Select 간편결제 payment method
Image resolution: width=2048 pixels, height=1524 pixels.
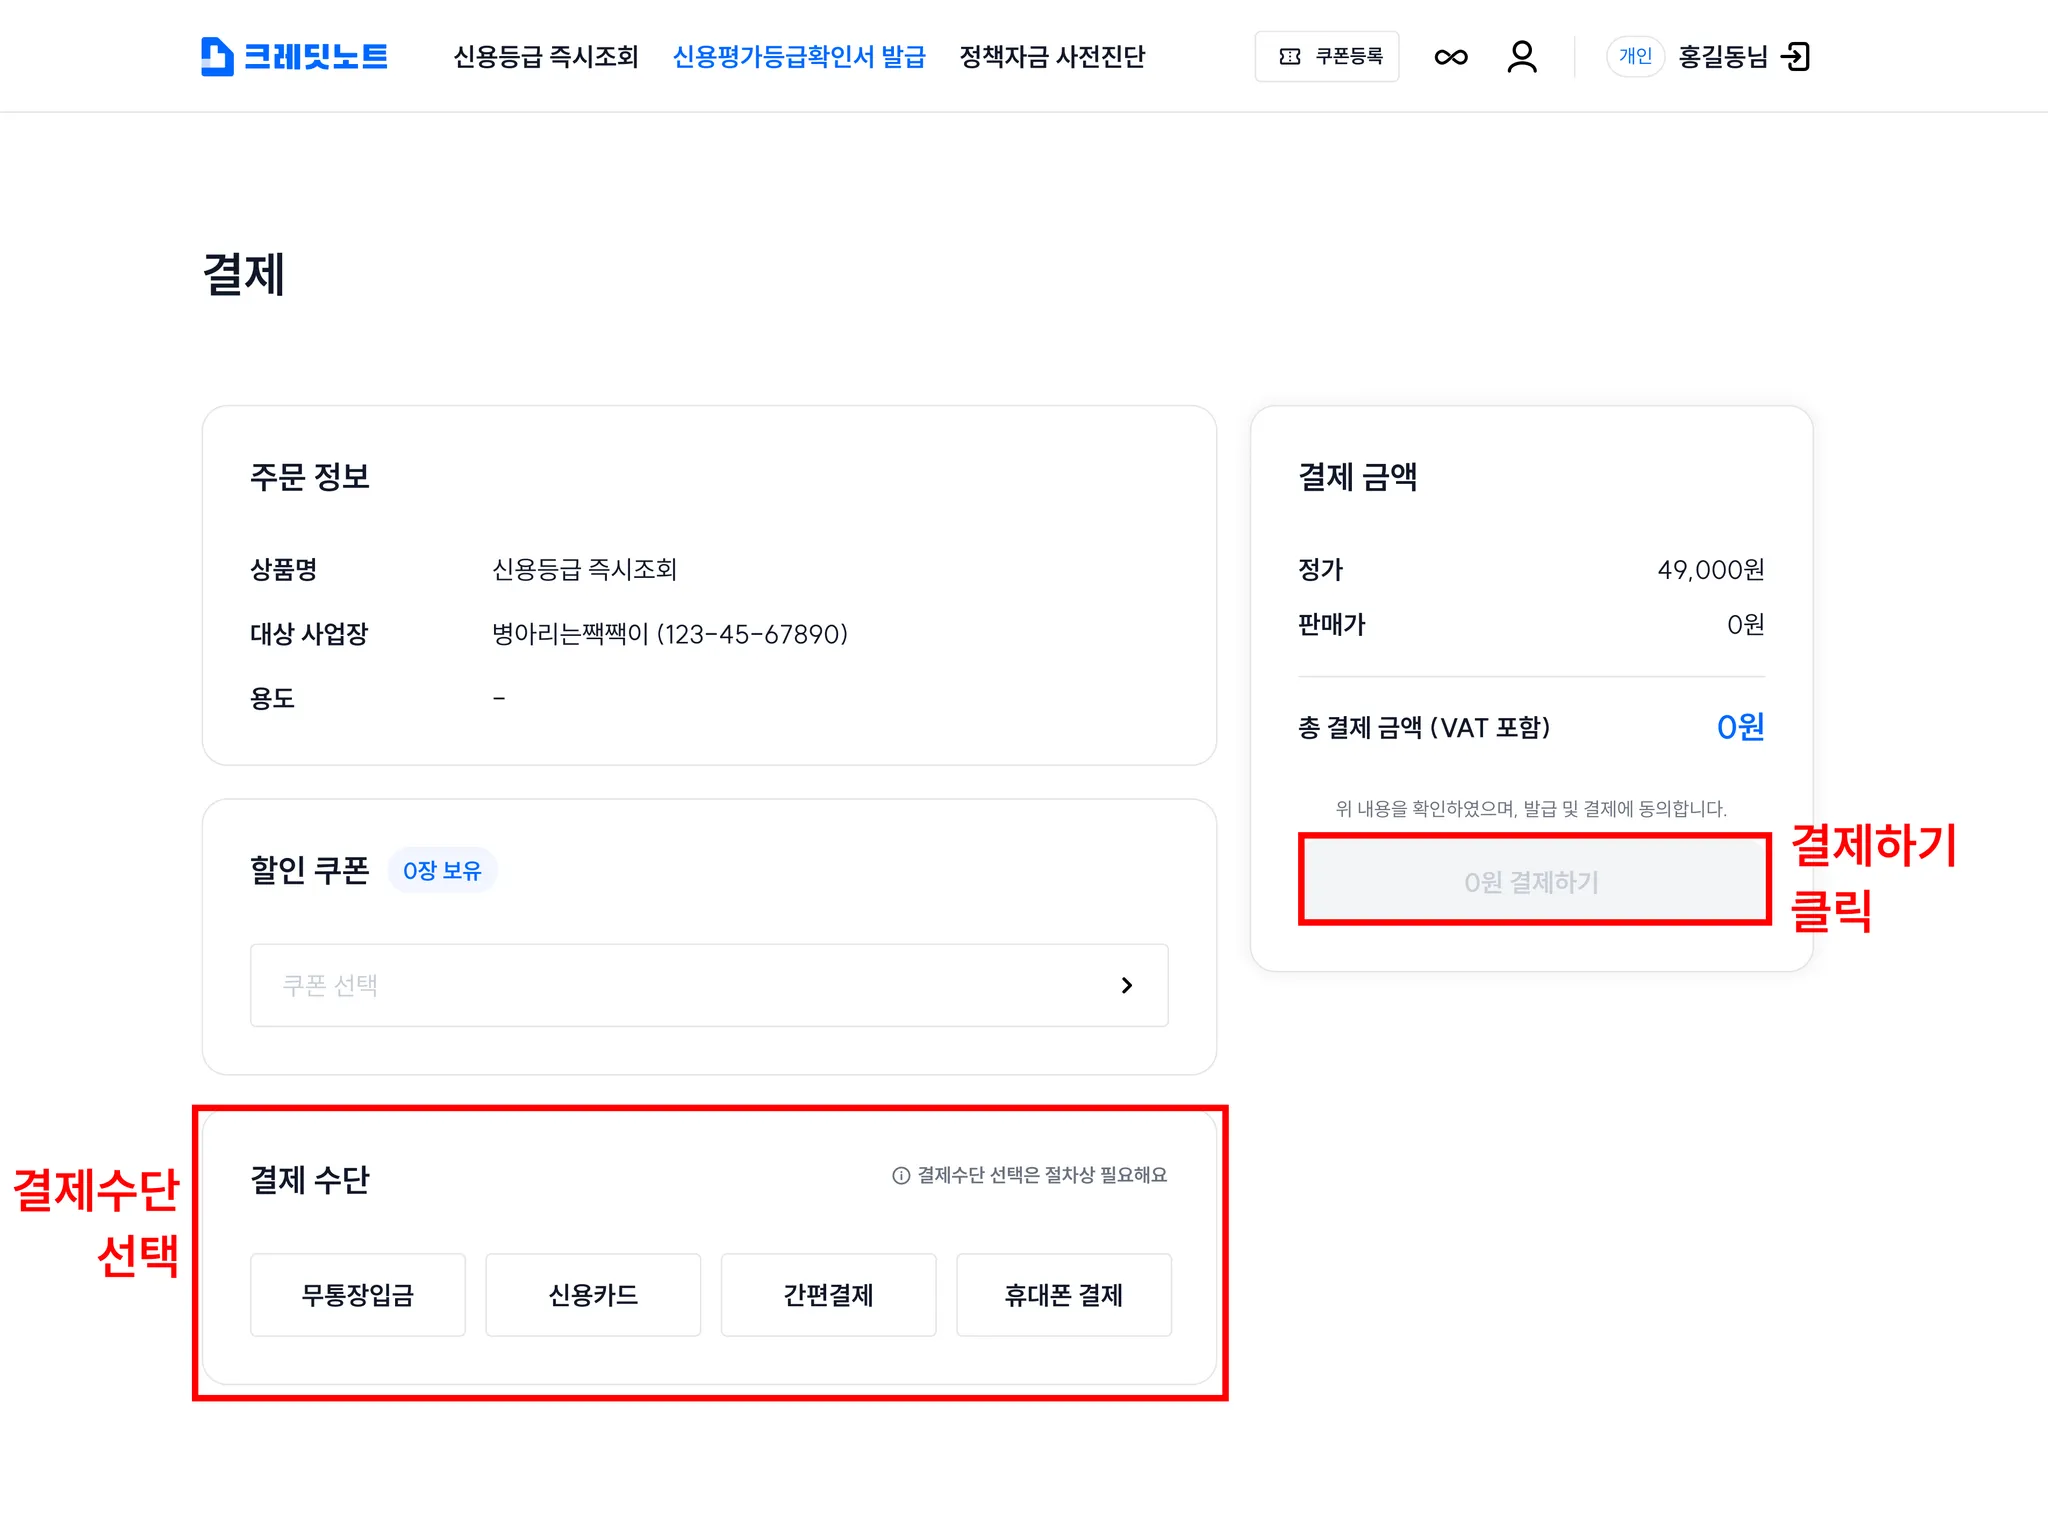point(828,1295)
